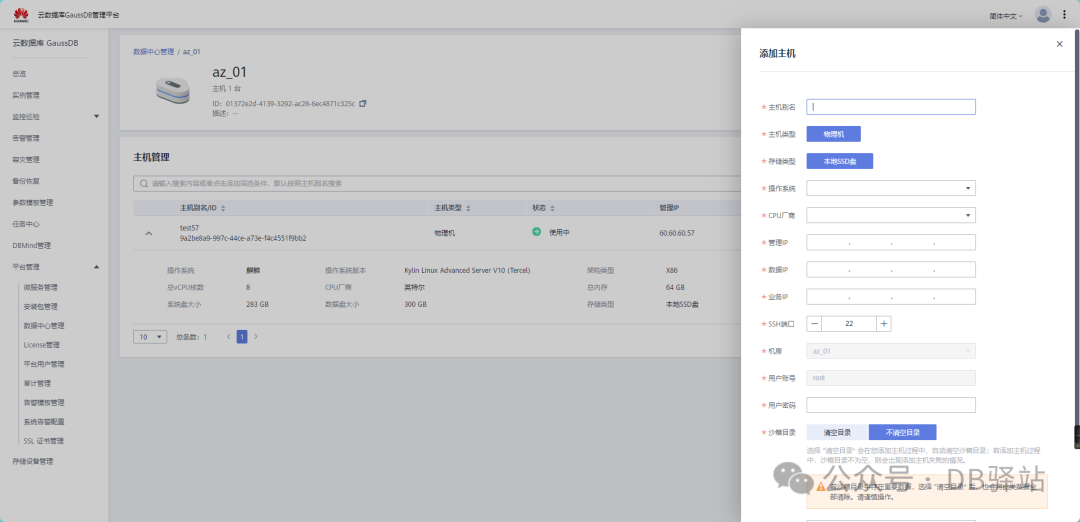1080x522 pixels.
Task: Open 存储设备管理 in sidebar
Action: point(33,461)
